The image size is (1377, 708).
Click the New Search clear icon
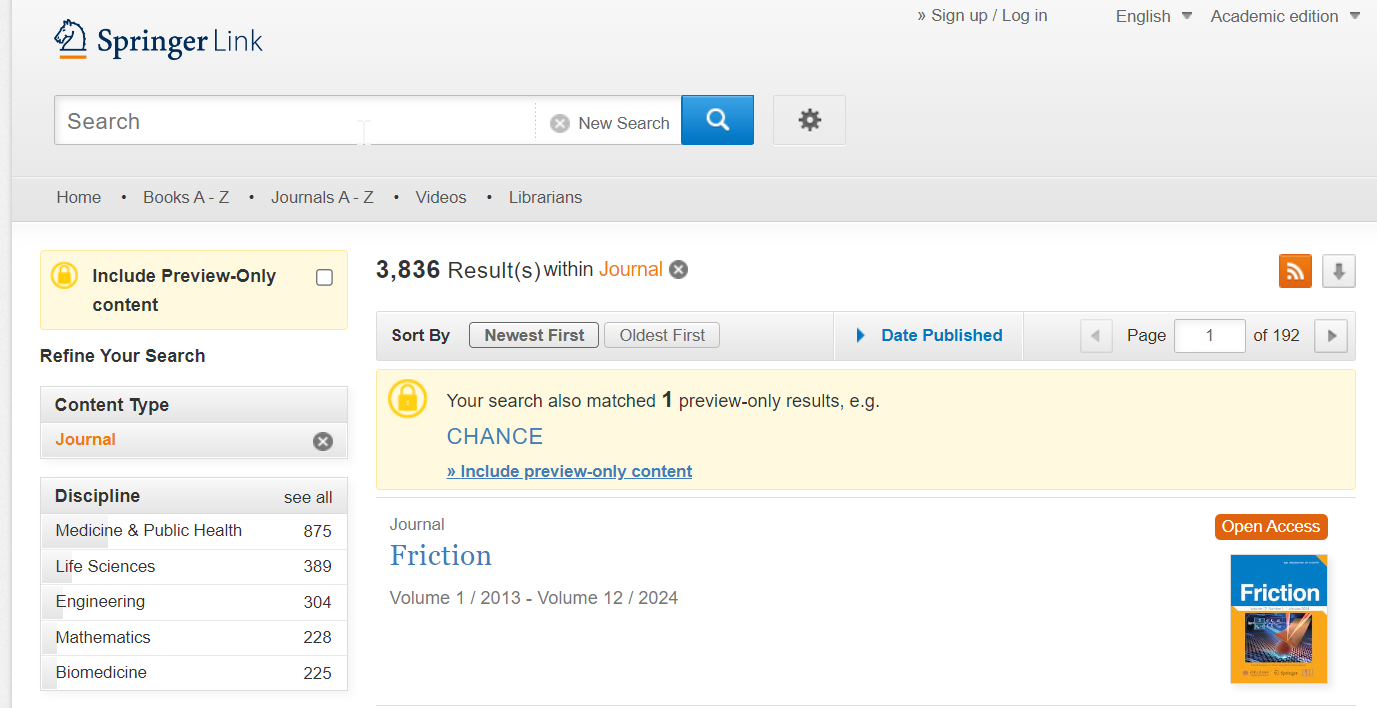click(x=560, y=123)
